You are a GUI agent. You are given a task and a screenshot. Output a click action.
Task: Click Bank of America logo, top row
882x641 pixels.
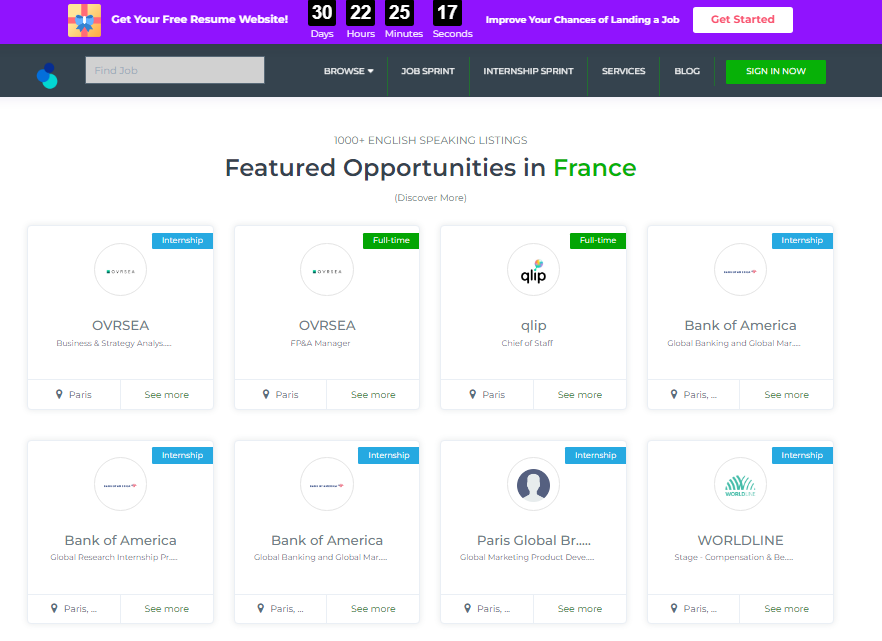[x=740, y=270]
